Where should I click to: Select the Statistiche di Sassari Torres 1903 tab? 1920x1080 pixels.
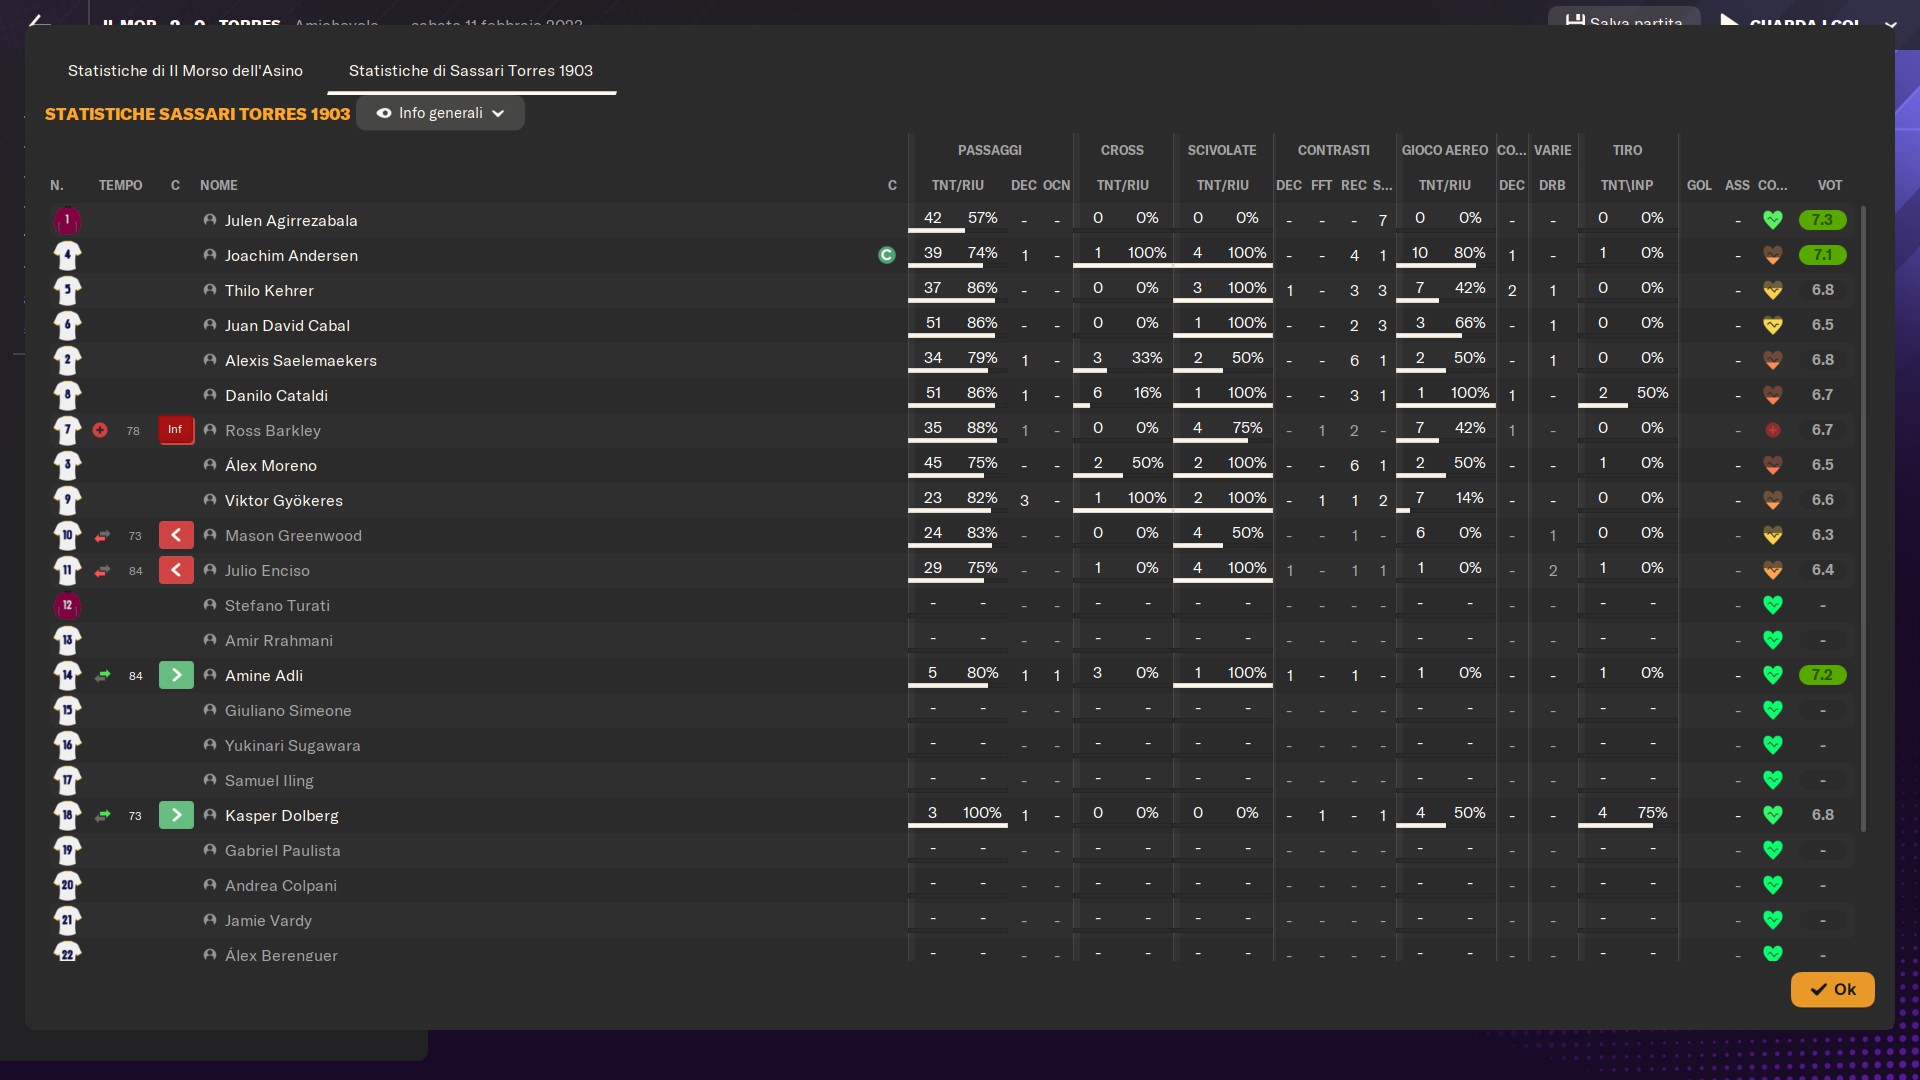click(470, 71)
